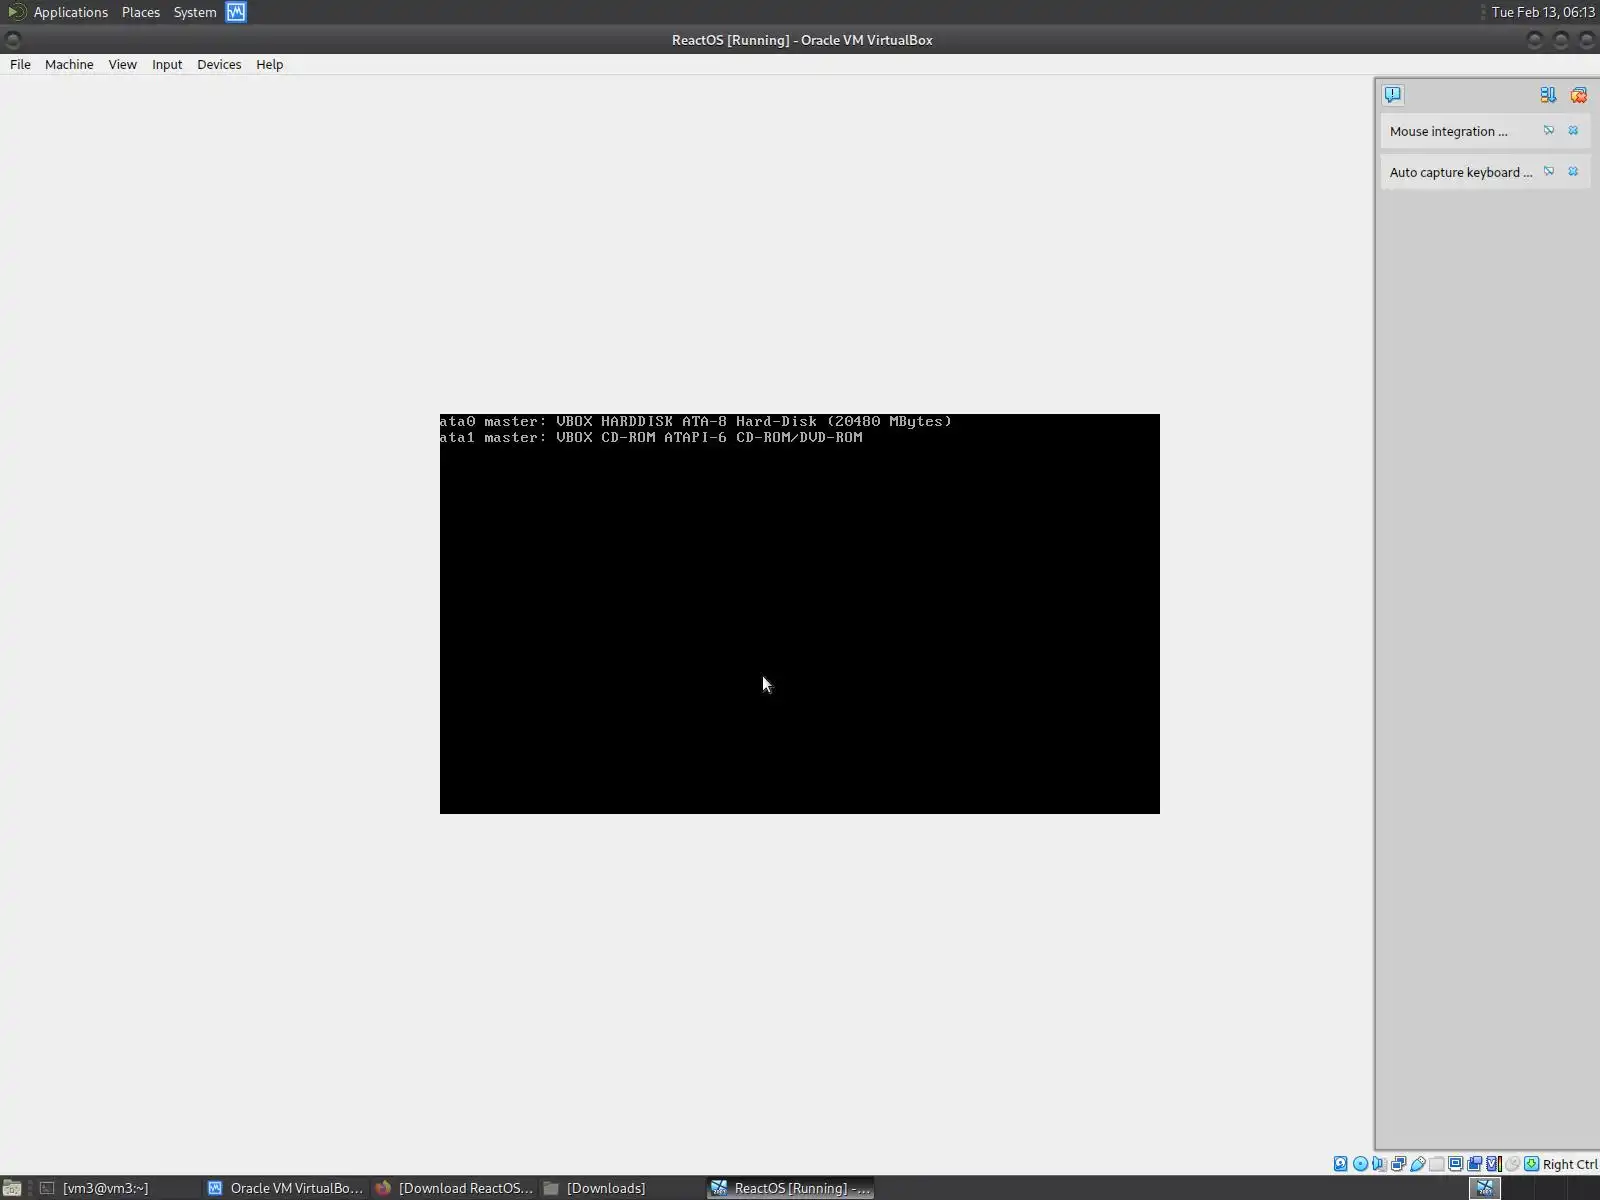Forbid the Auto capture keyboard notification
1600x1200 pixels.
coord(1549,171)
